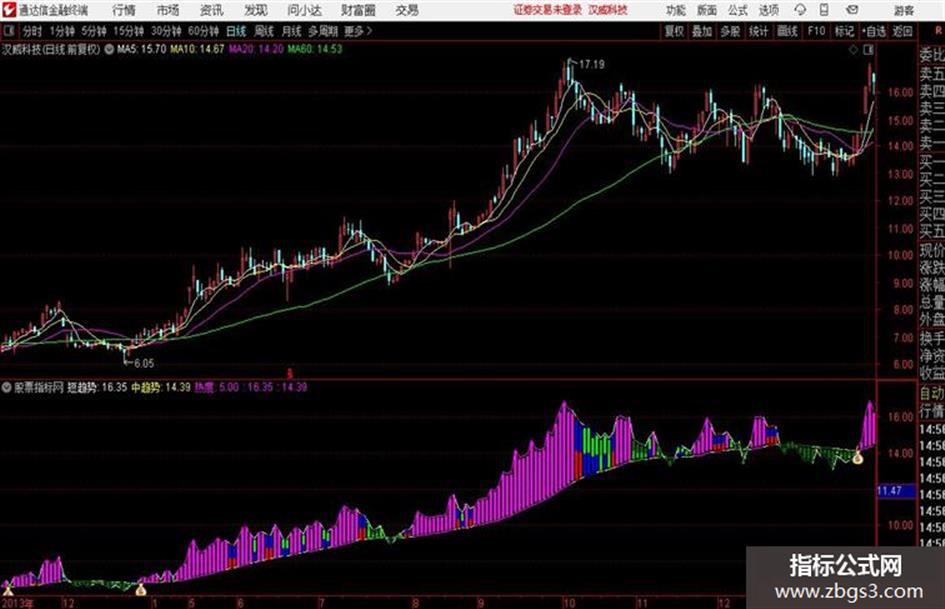The height and width of the screenshot is (609, 945).
Task: Click the money-bag signal near December end
Action: point(858,458)
